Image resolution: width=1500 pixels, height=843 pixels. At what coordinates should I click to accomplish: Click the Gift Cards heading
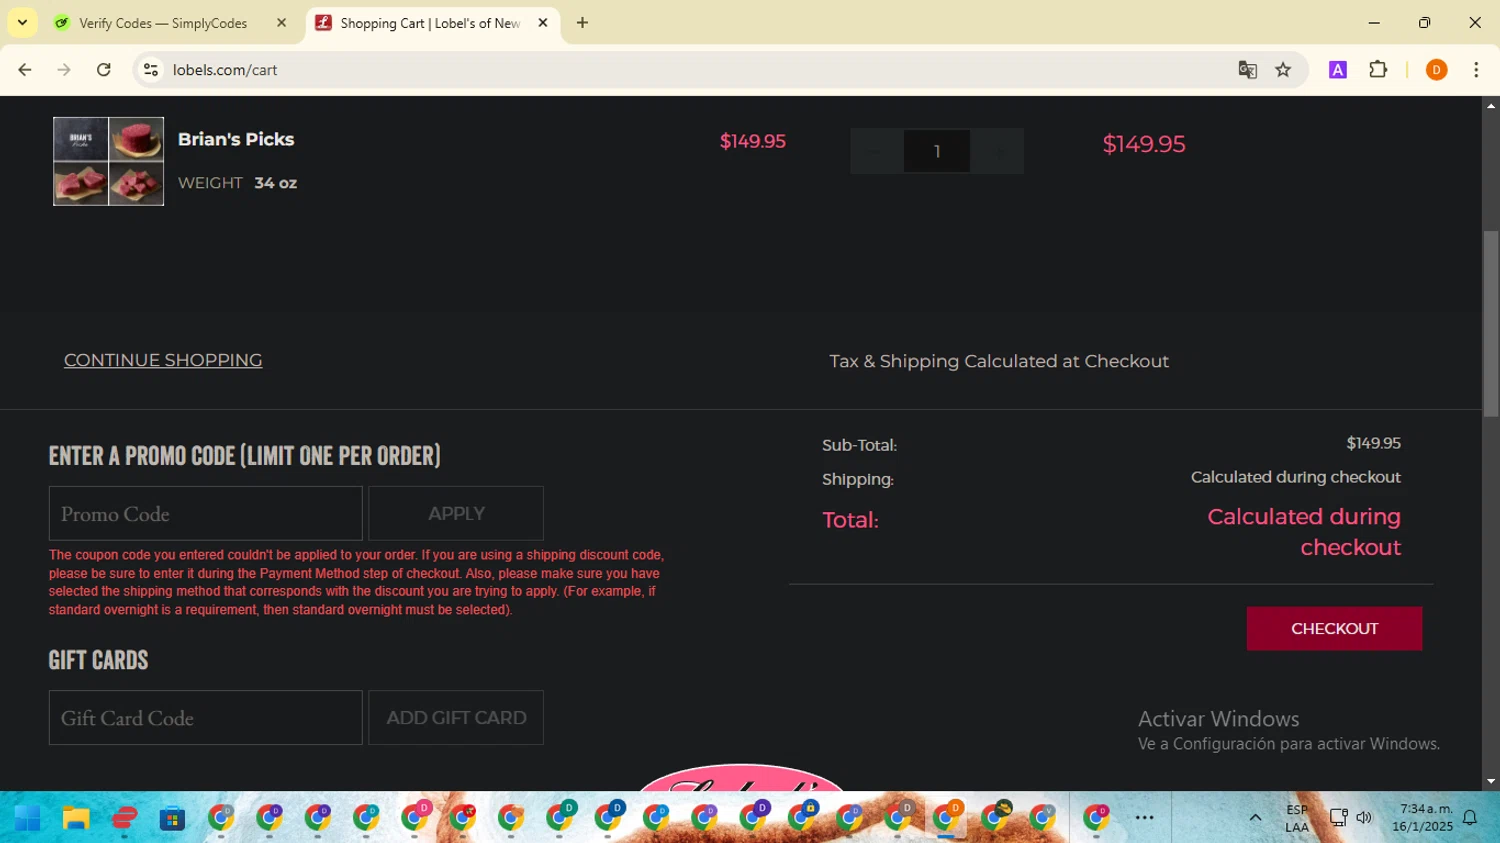(98, 660)
